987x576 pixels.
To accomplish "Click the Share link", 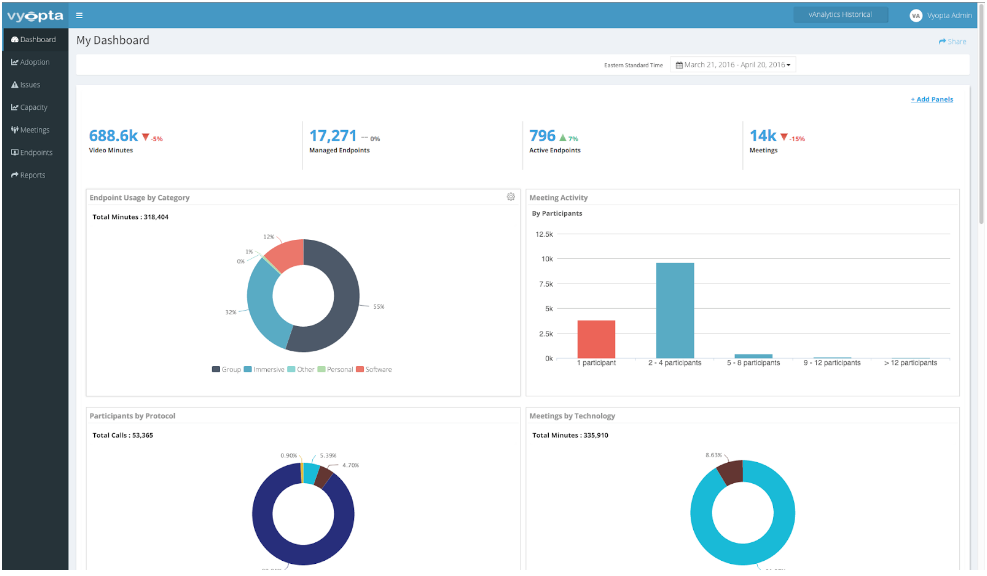I will 952,42.
